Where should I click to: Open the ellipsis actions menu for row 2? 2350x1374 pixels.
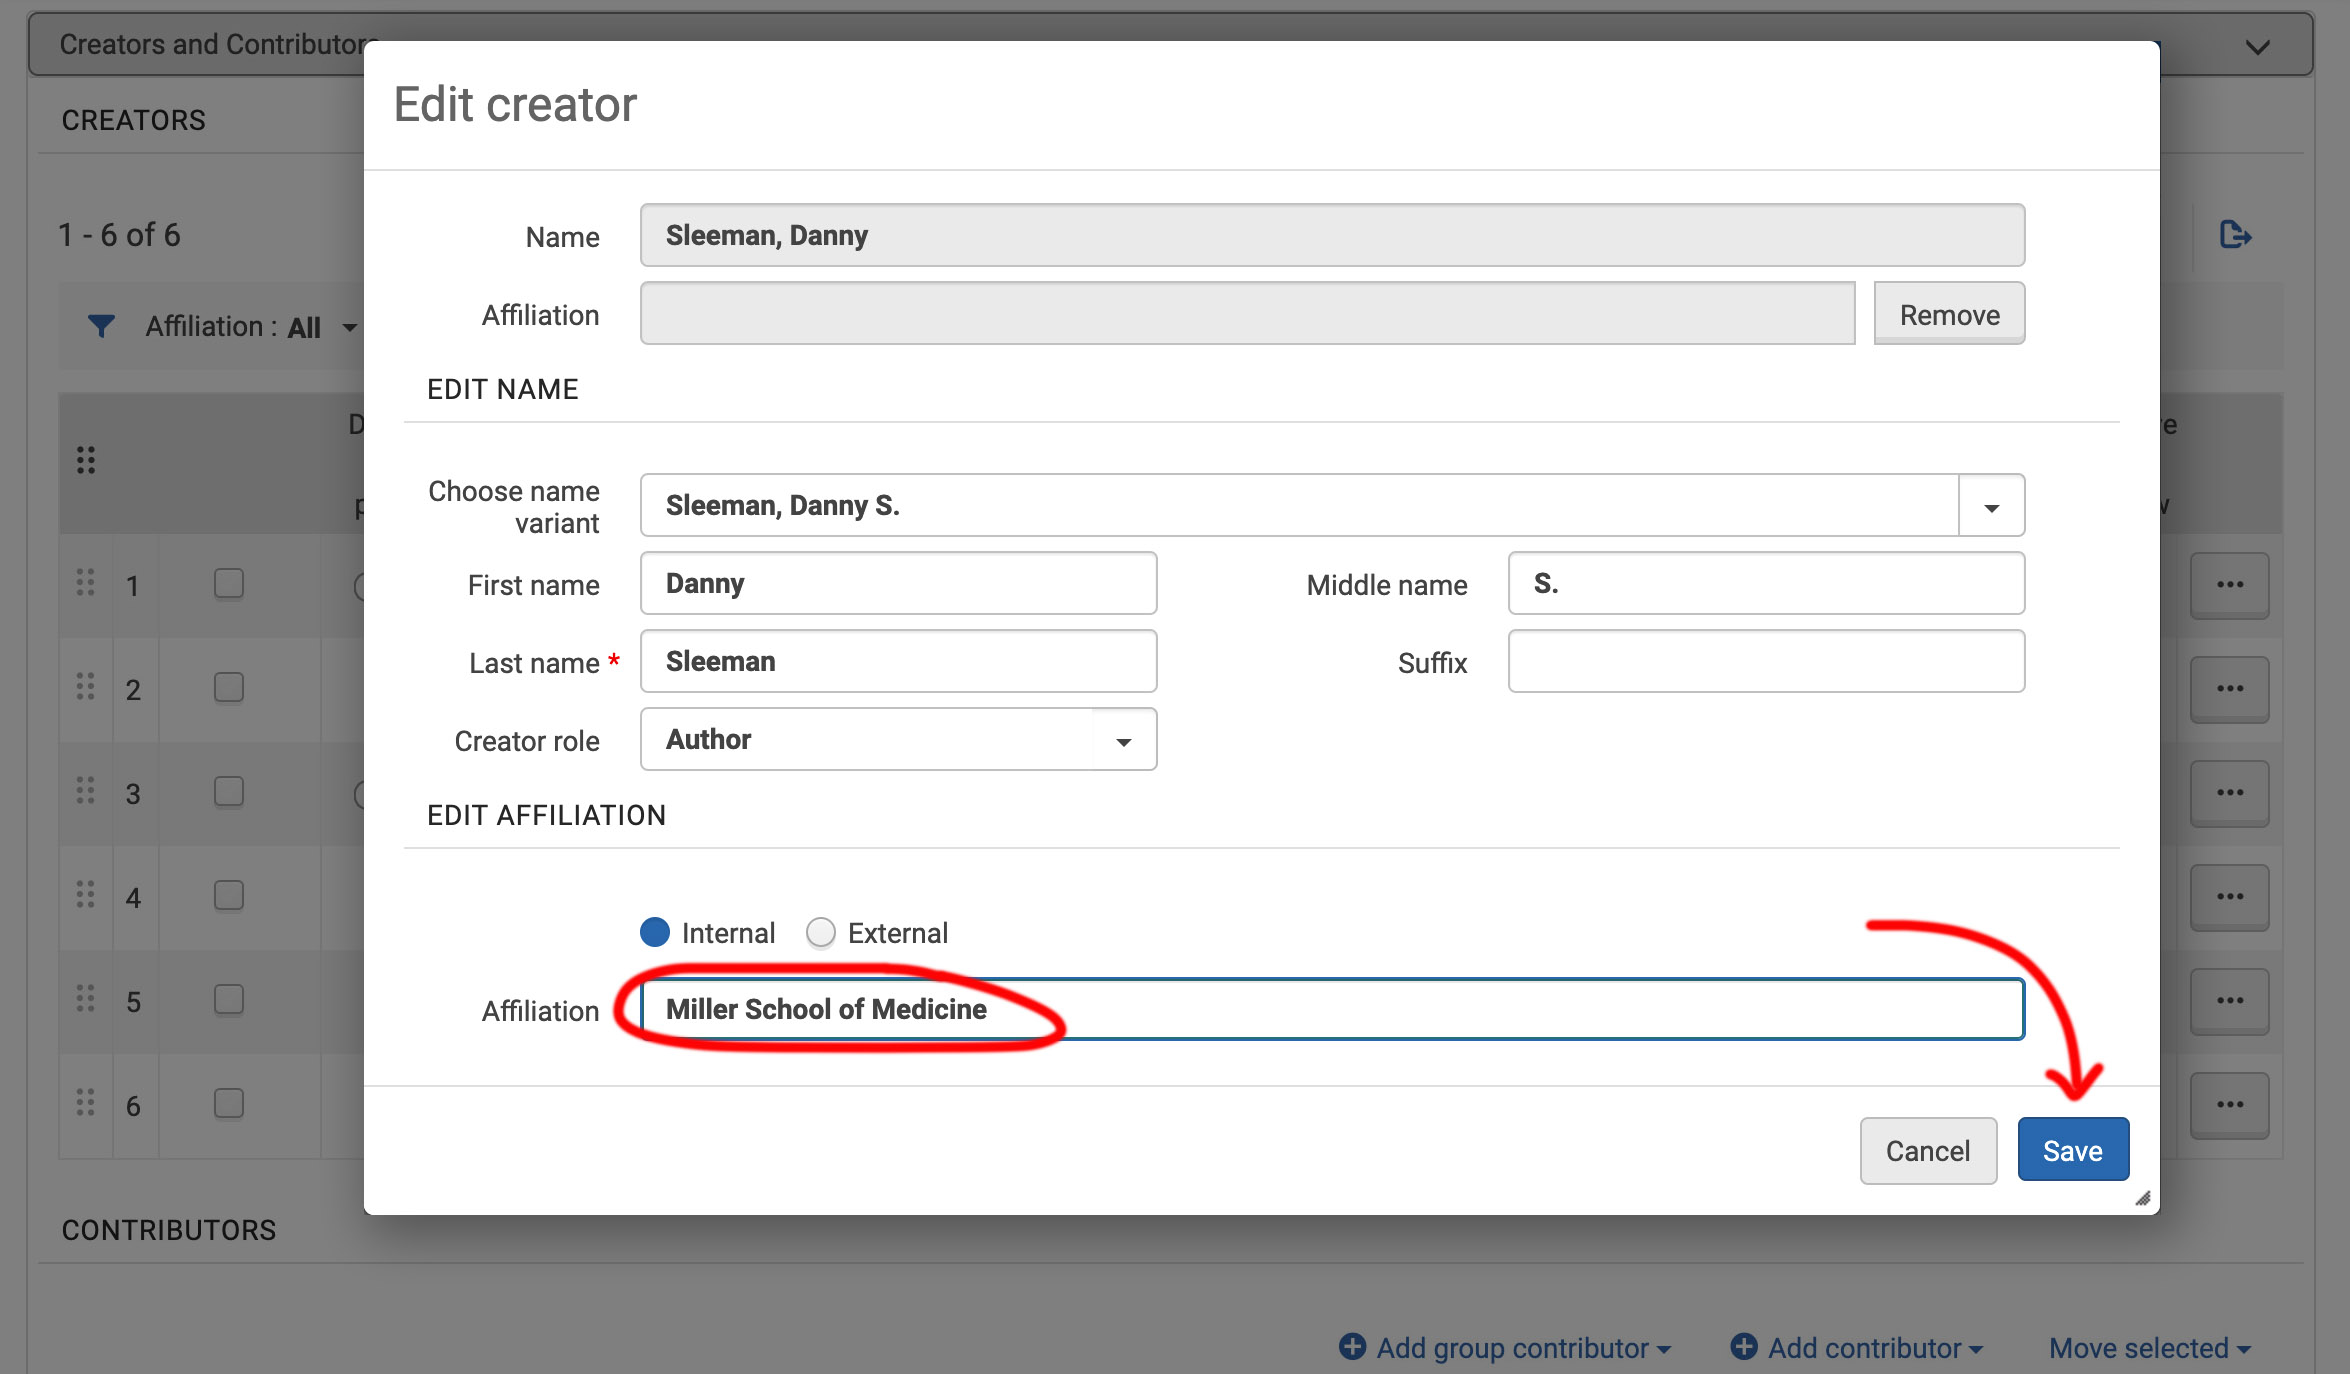[2230, 689]
